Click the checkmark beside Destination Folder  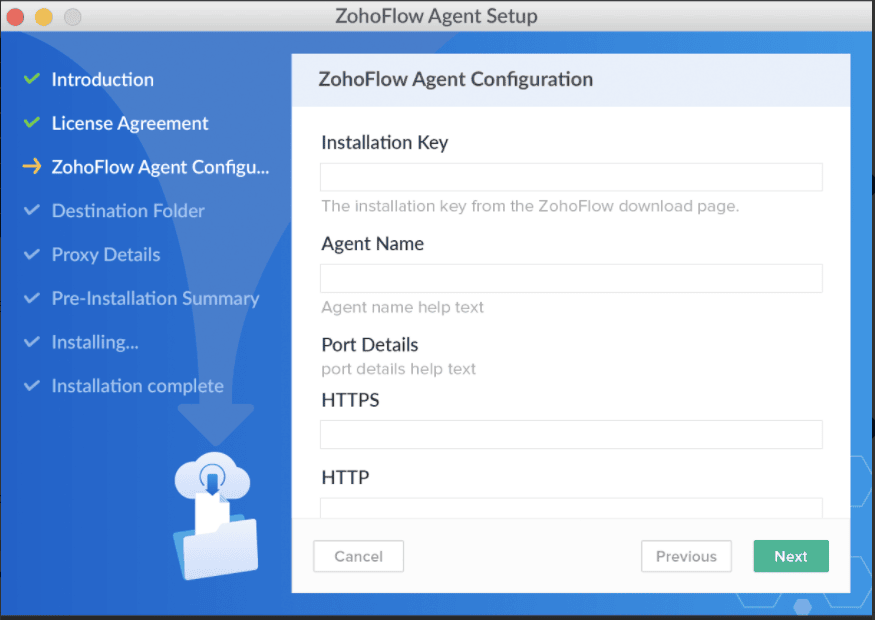pyautogui.click(x=32, y=211)
